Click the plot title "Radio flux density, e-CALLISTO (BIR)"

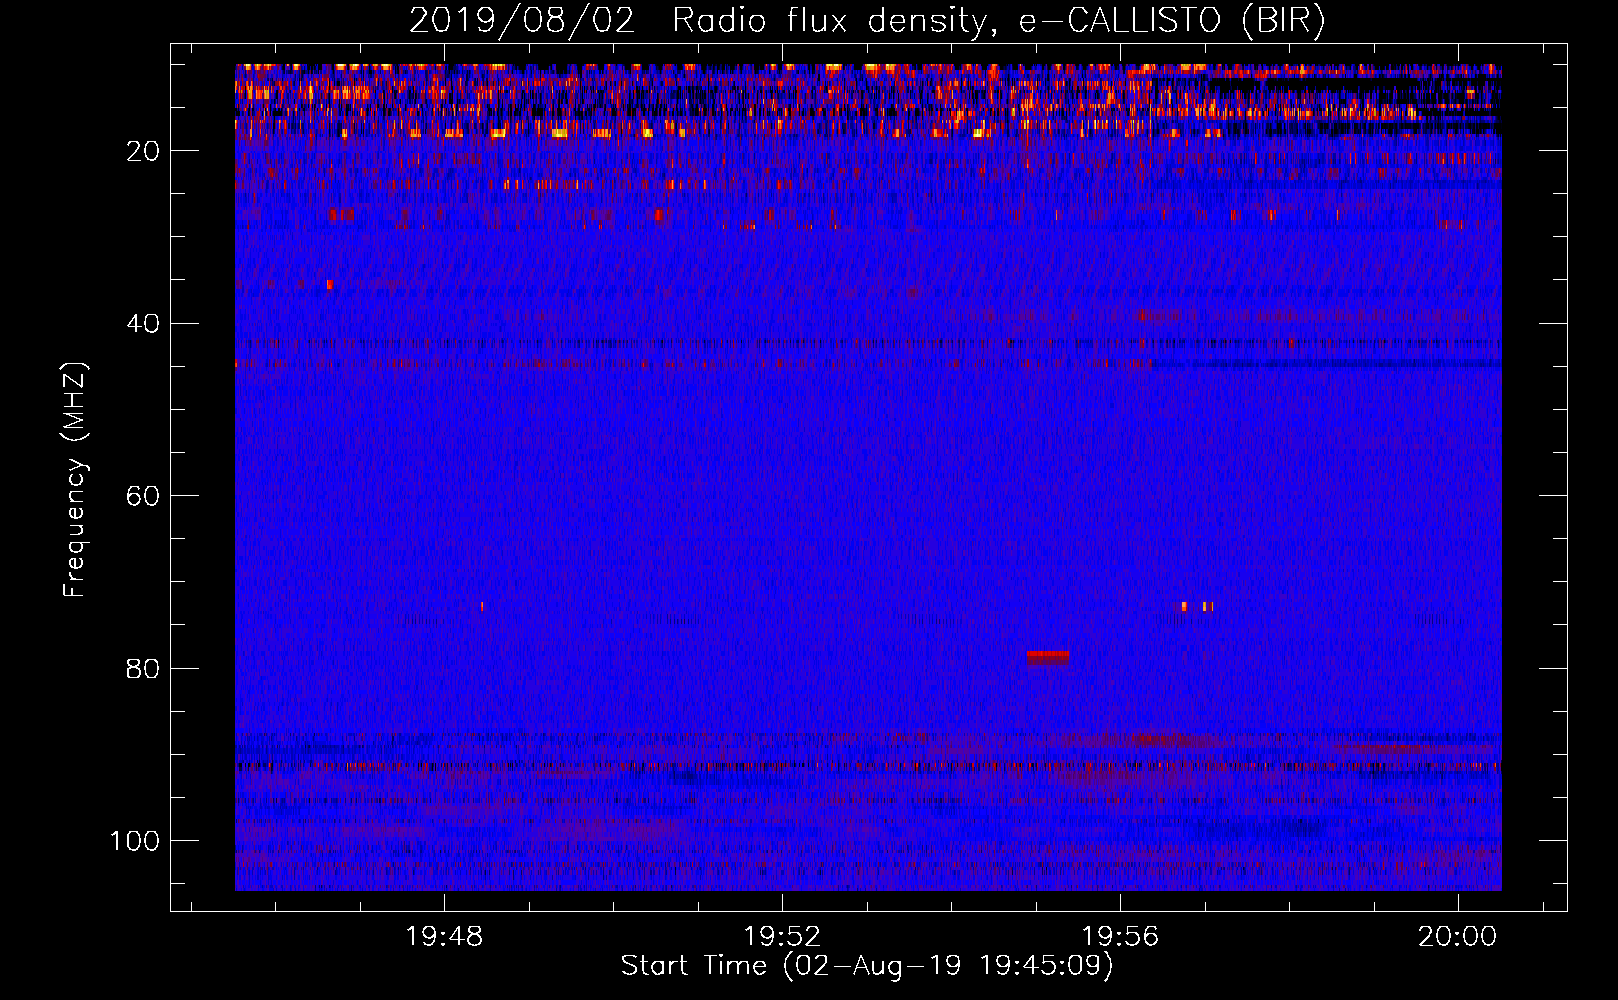point(998,20)
